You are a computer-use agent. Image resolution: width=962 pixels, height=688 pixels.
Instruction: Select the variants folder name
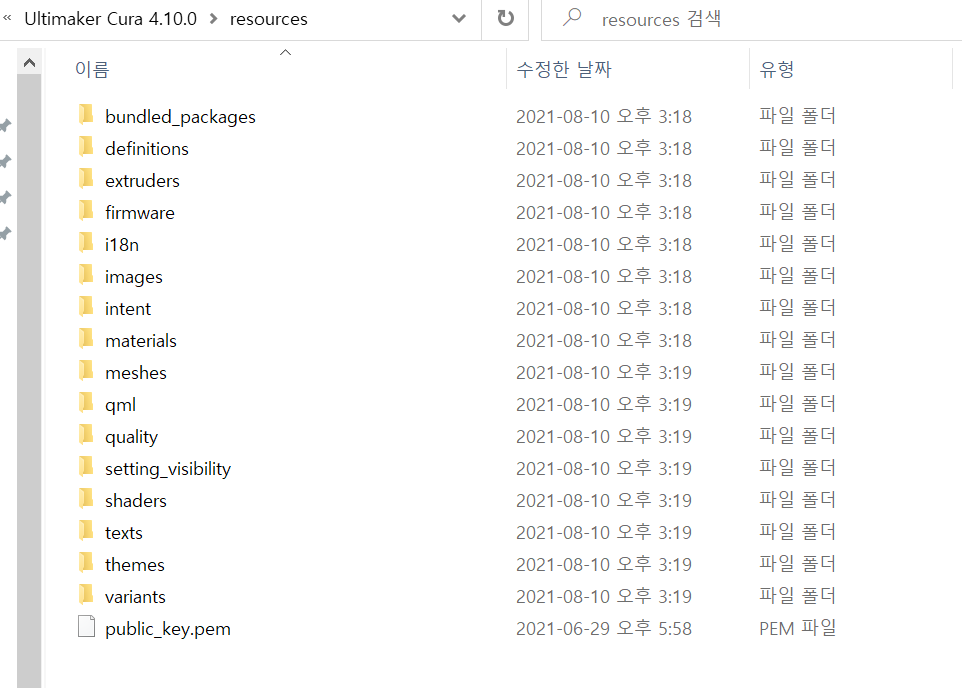(x=135, y=597)
